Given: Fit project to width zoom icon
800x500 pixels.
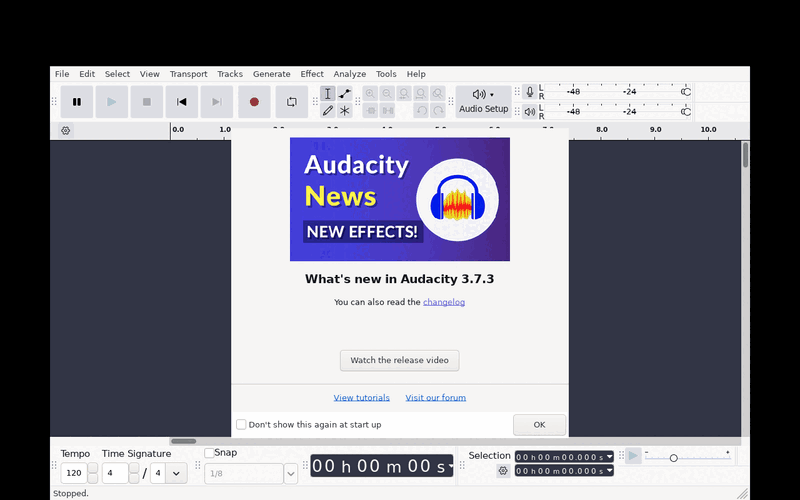Looking at the screenshot, I should [x=421, y=93].
